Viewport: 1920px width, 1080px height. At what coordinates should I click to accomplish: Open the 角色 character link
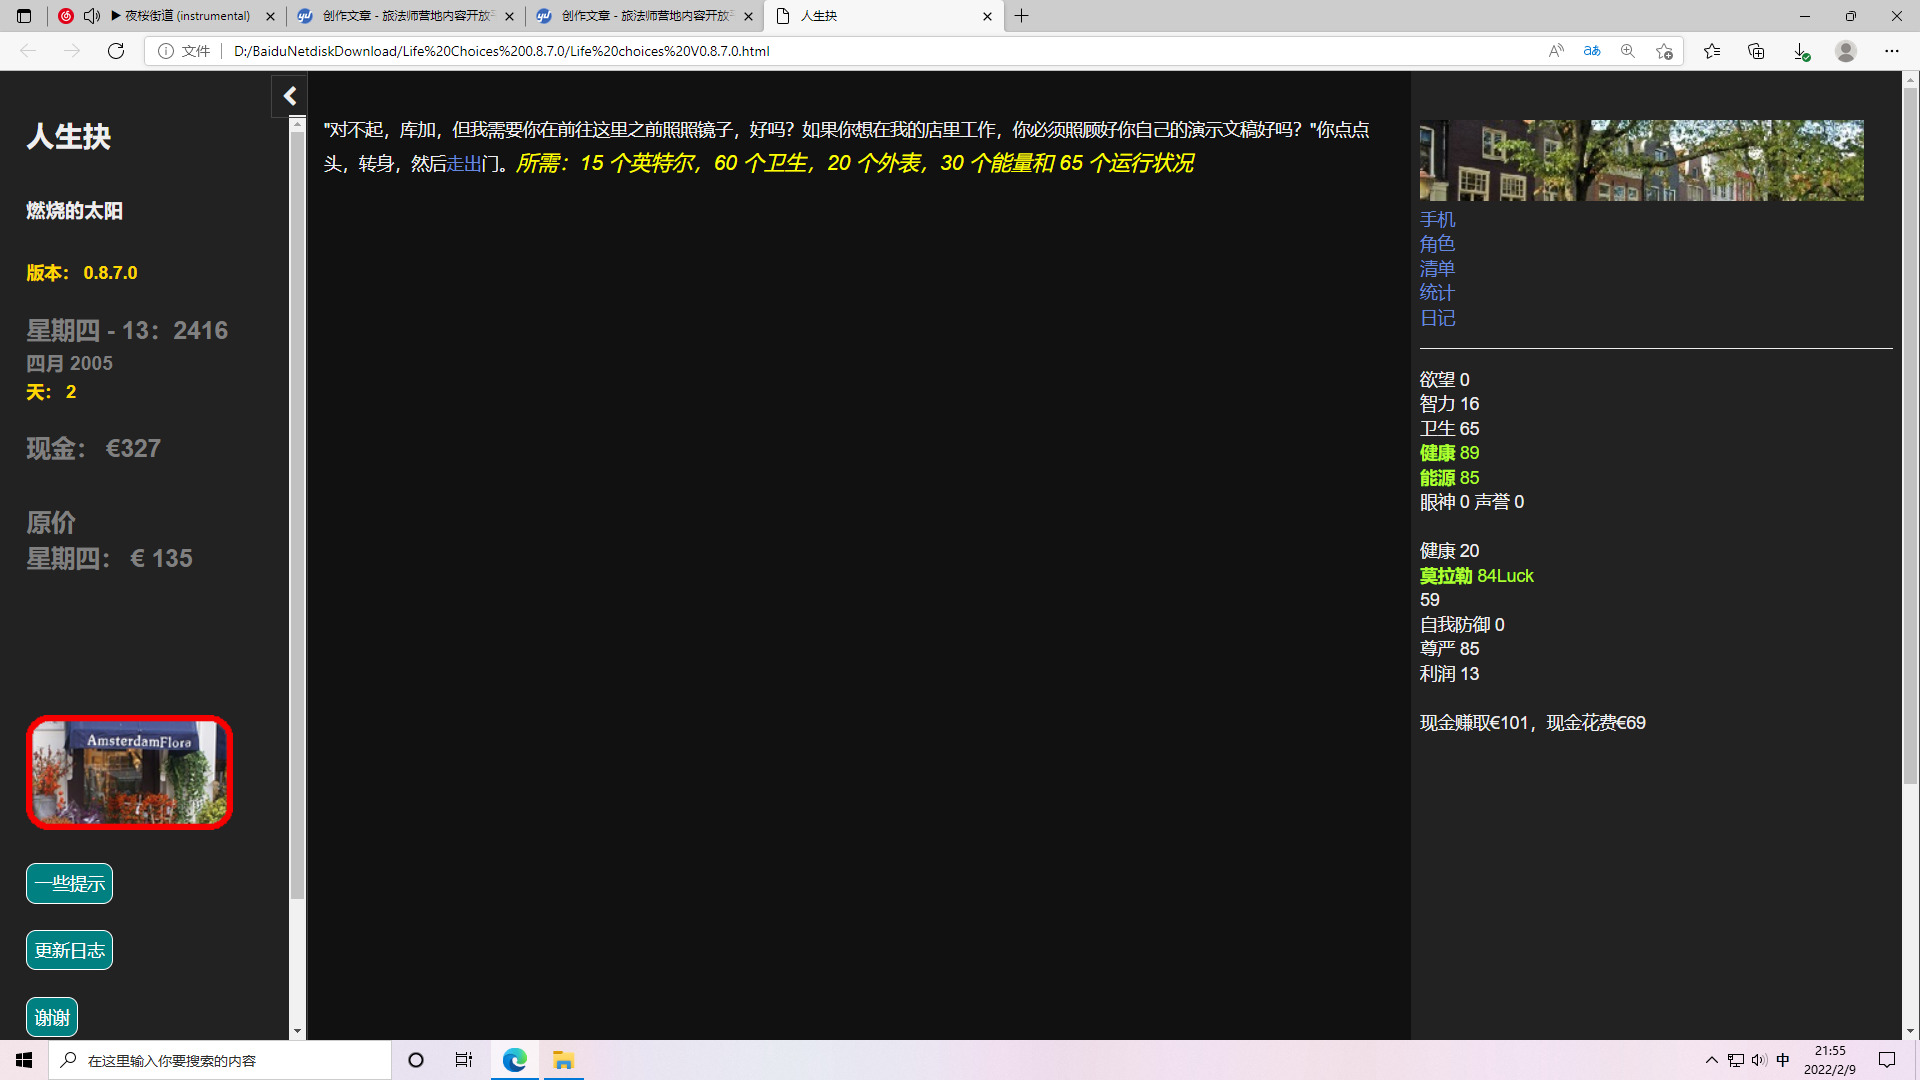tap(1437, 245)
